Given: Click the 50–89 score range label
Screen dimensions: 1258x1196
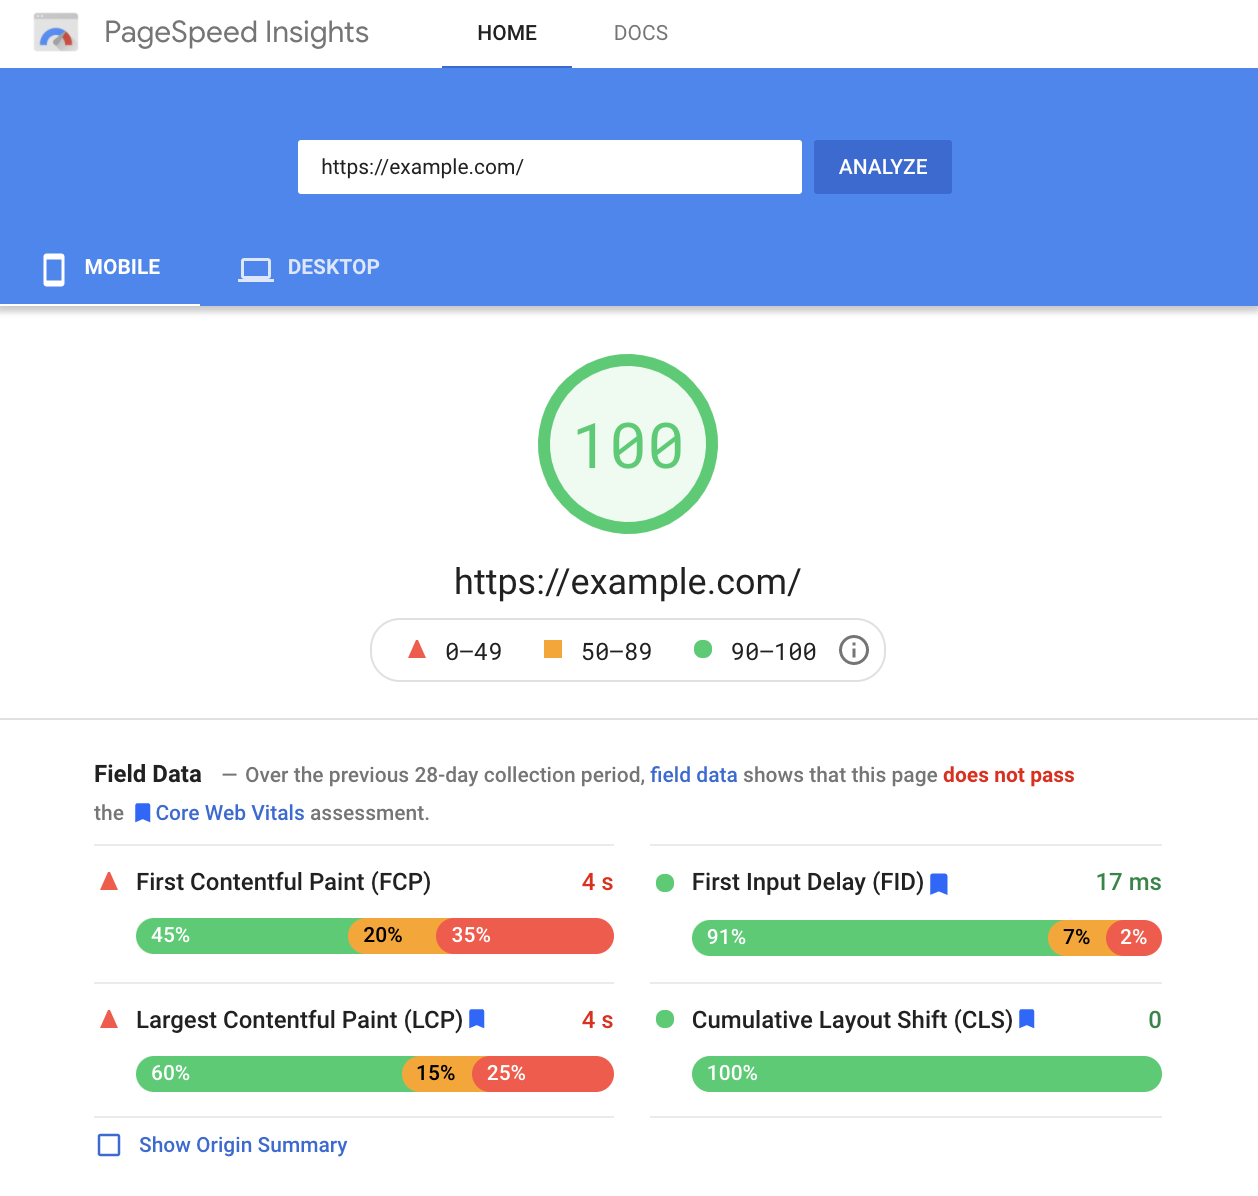Looking at the screenshot, I should coord(617,652).
